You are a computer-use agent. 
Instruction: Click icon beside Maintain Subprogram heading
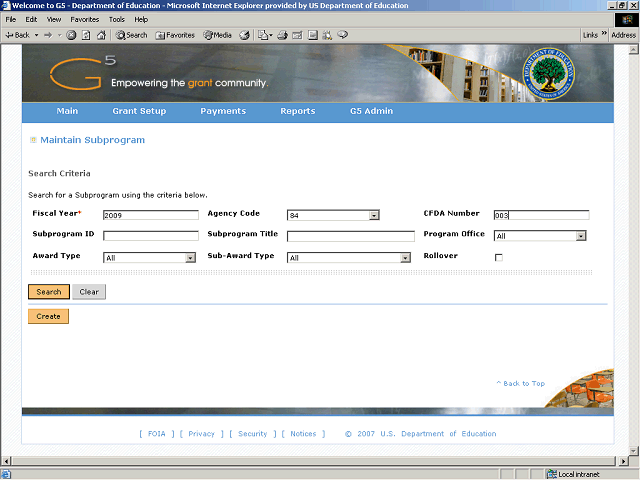[33, 140]
